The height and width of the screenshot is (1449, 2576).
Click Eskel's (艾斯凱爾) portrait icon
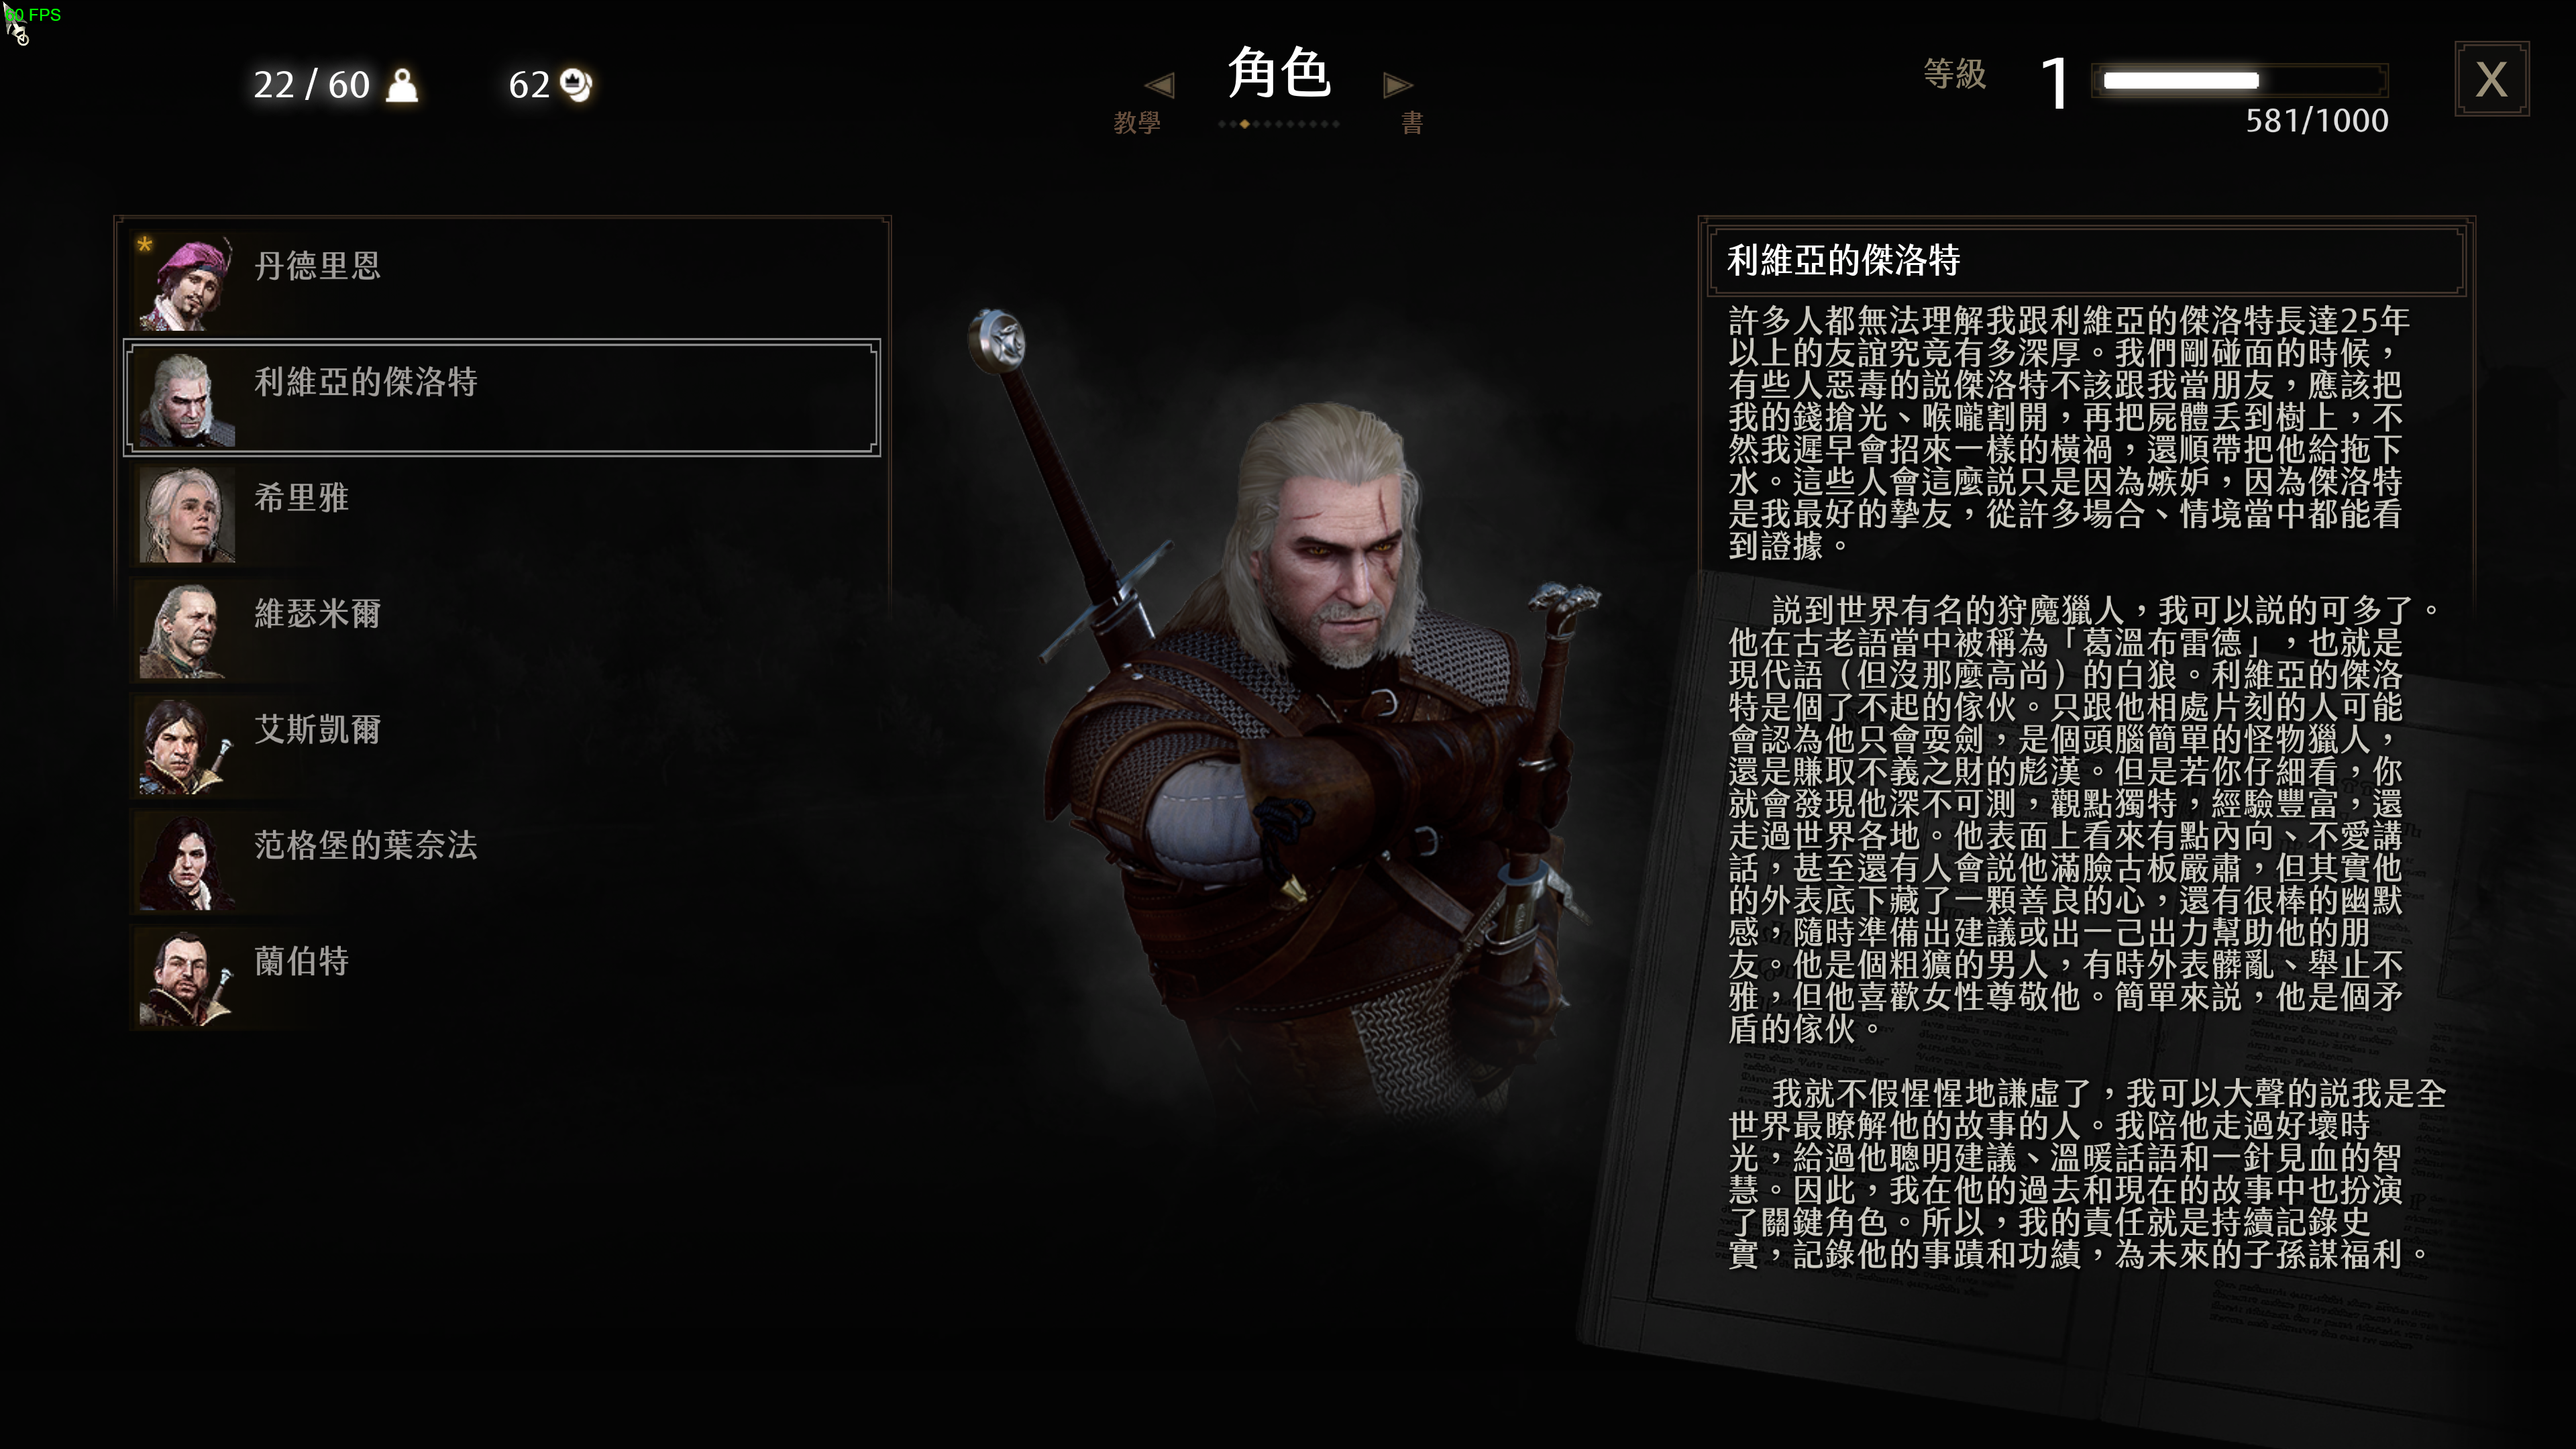coord(186,747)
